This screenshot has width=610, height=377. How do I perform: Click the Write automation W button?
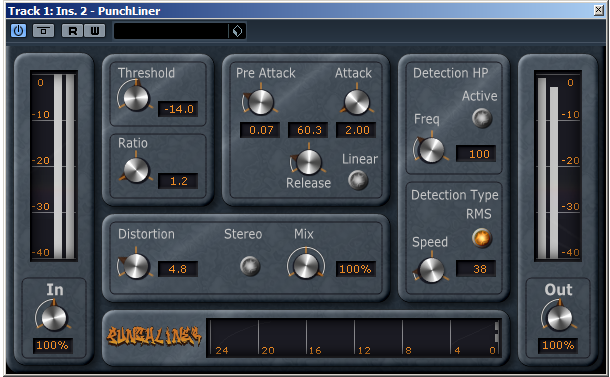[x=95, y=31]
